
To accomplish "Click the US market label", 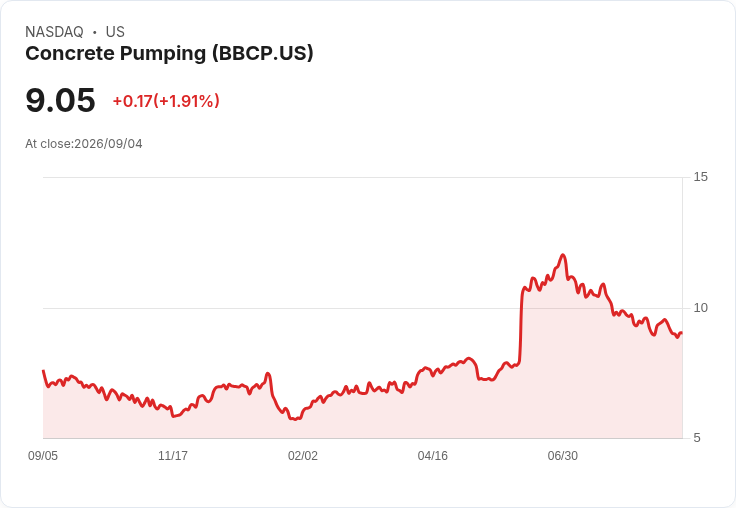I will tap(115, 32).
